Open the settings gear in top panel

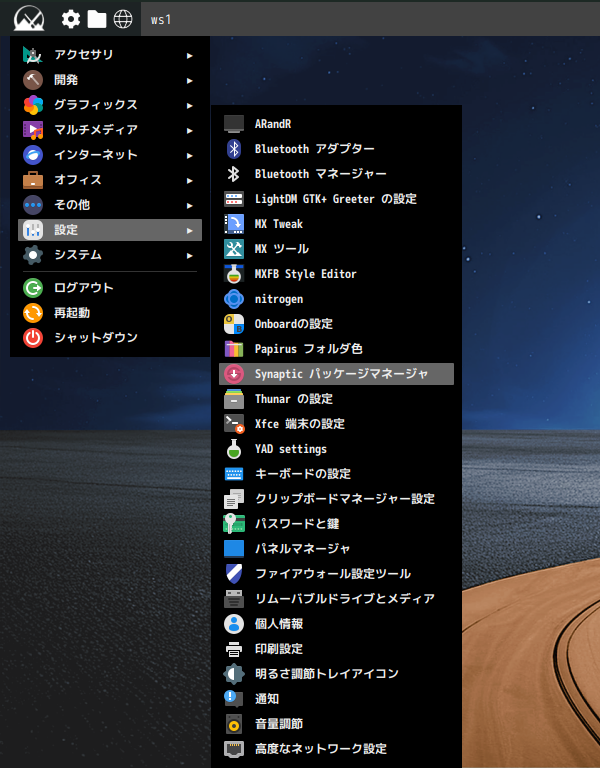click(71, 19)
